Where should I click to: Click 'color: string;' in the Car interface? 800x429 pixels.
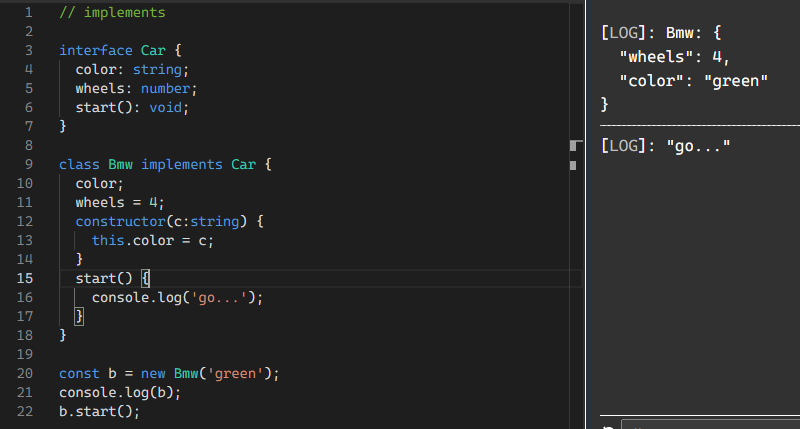point(132,69)
